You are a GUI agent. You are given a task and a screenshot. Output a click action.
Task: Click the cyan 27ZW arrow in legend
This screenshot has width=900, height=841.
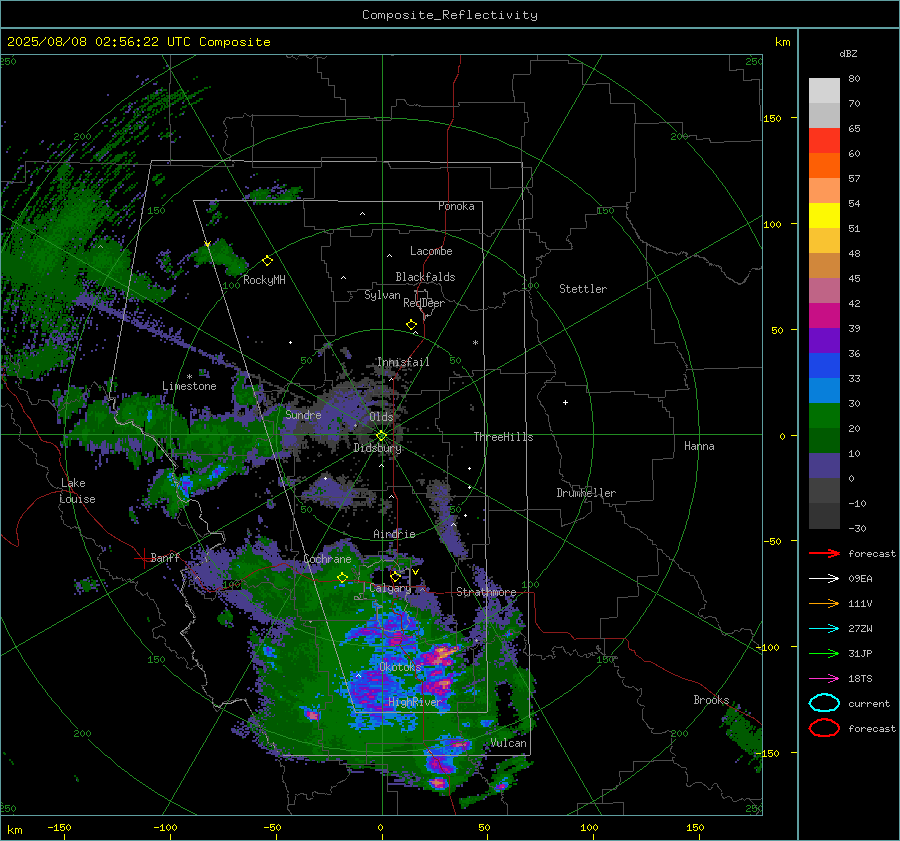tap(824, 629)
